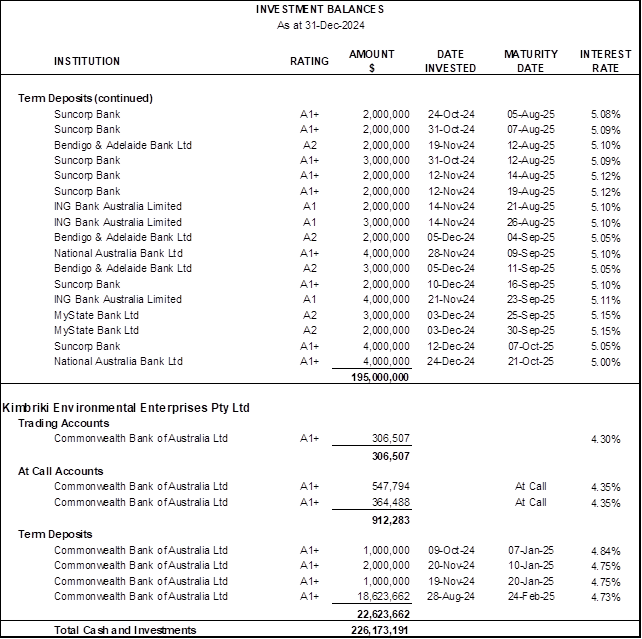
Task: Click the INVESTMENT BALANCES title
Action: [320, 9]
